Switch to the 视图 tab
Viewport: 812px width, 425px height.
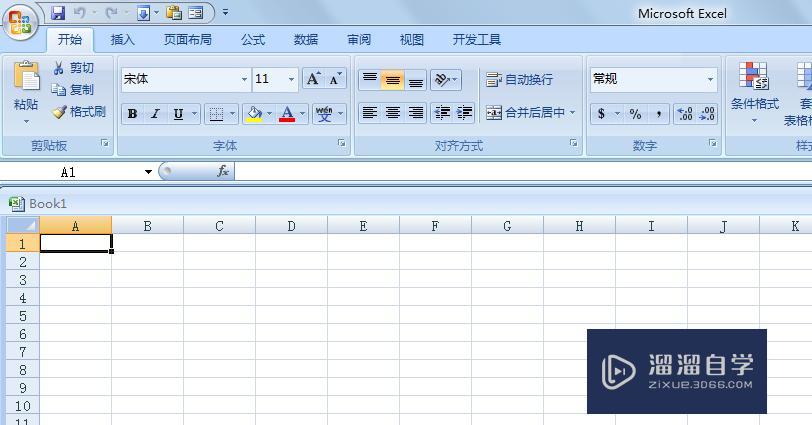pos(412,40)
